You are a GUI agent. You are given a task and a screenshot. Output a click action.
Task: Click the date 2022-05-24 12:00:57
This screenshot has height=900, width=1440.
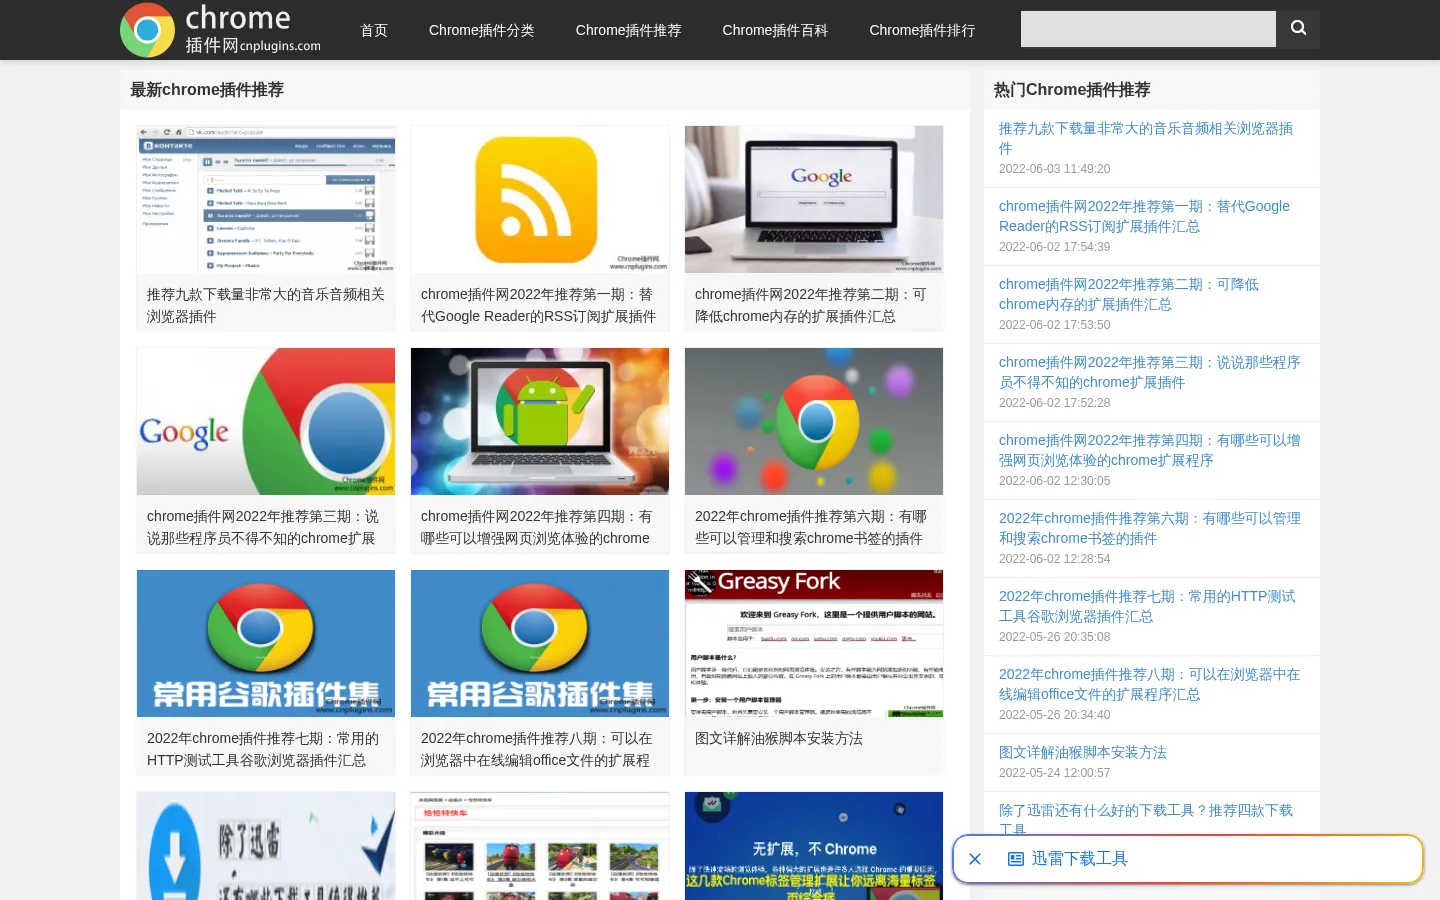coord(1055,773)
